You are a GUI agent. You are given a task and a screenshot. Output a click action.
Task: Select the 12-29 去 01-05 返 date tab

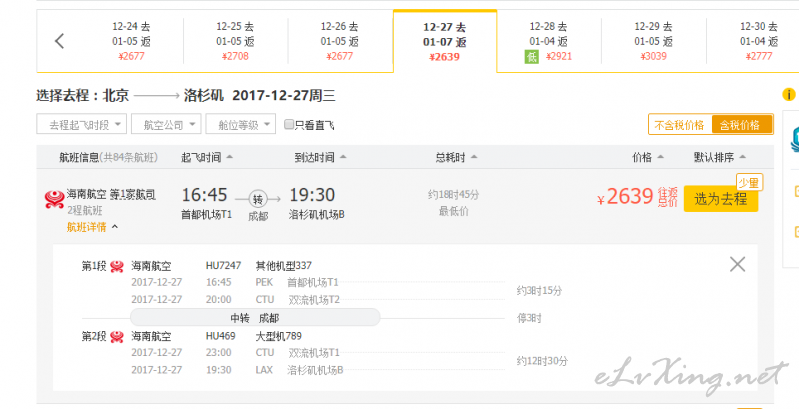pyautogui.click(x=653, y=41)
